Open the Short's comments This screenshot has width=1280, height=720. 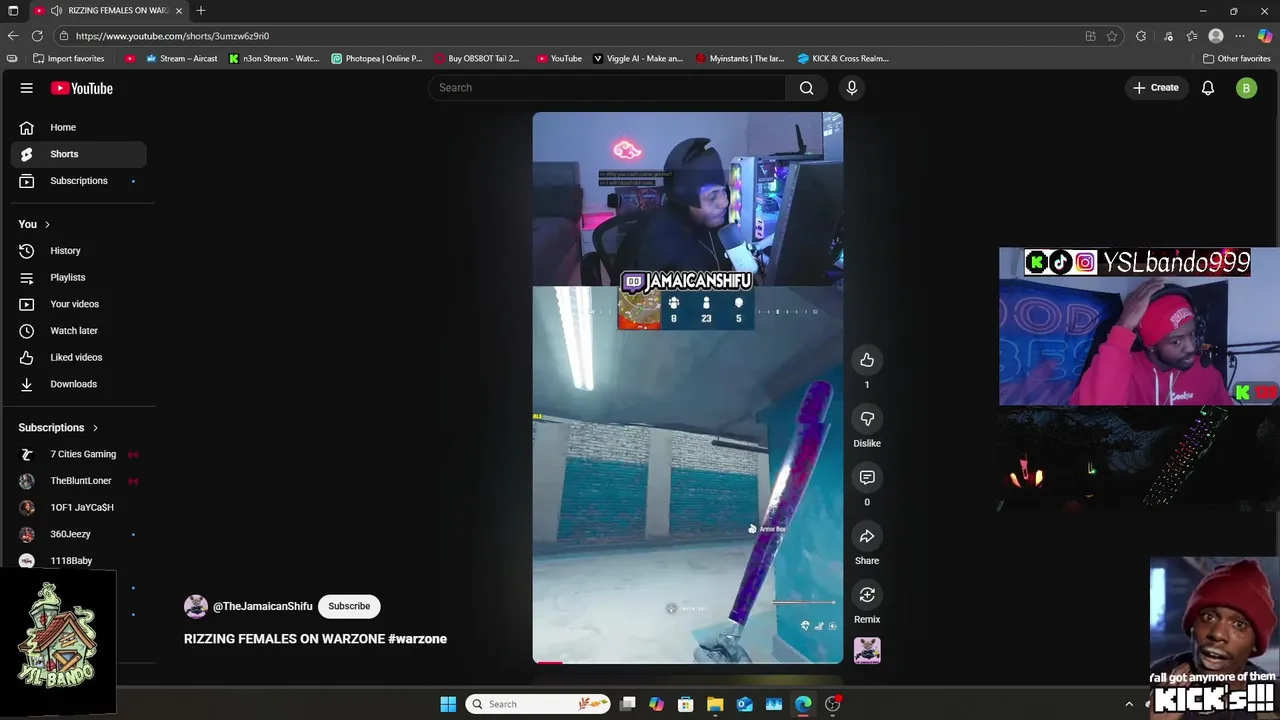pyautogui.click(x=867, y=478)
